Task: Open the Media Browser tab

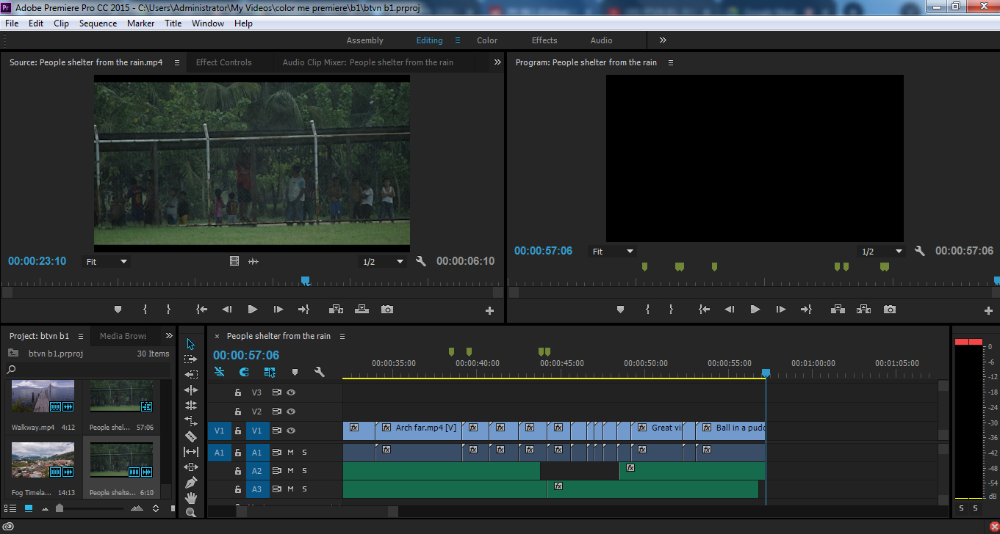Action: [x=122, y=336]
